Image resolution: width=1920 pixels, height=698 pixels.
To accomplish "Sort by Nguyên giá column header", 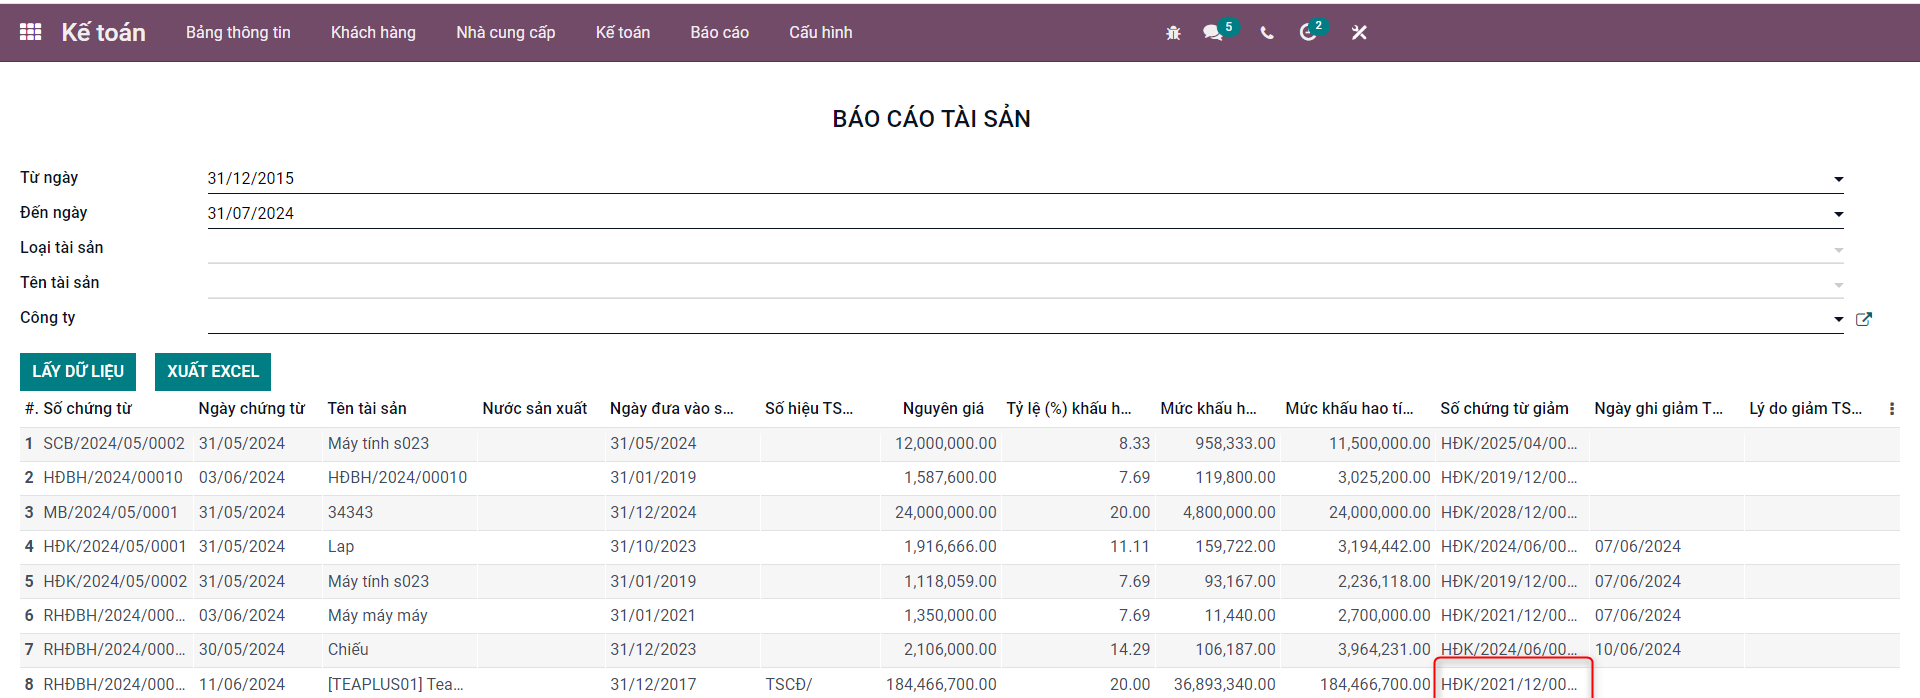I will (x=942, y=409).
